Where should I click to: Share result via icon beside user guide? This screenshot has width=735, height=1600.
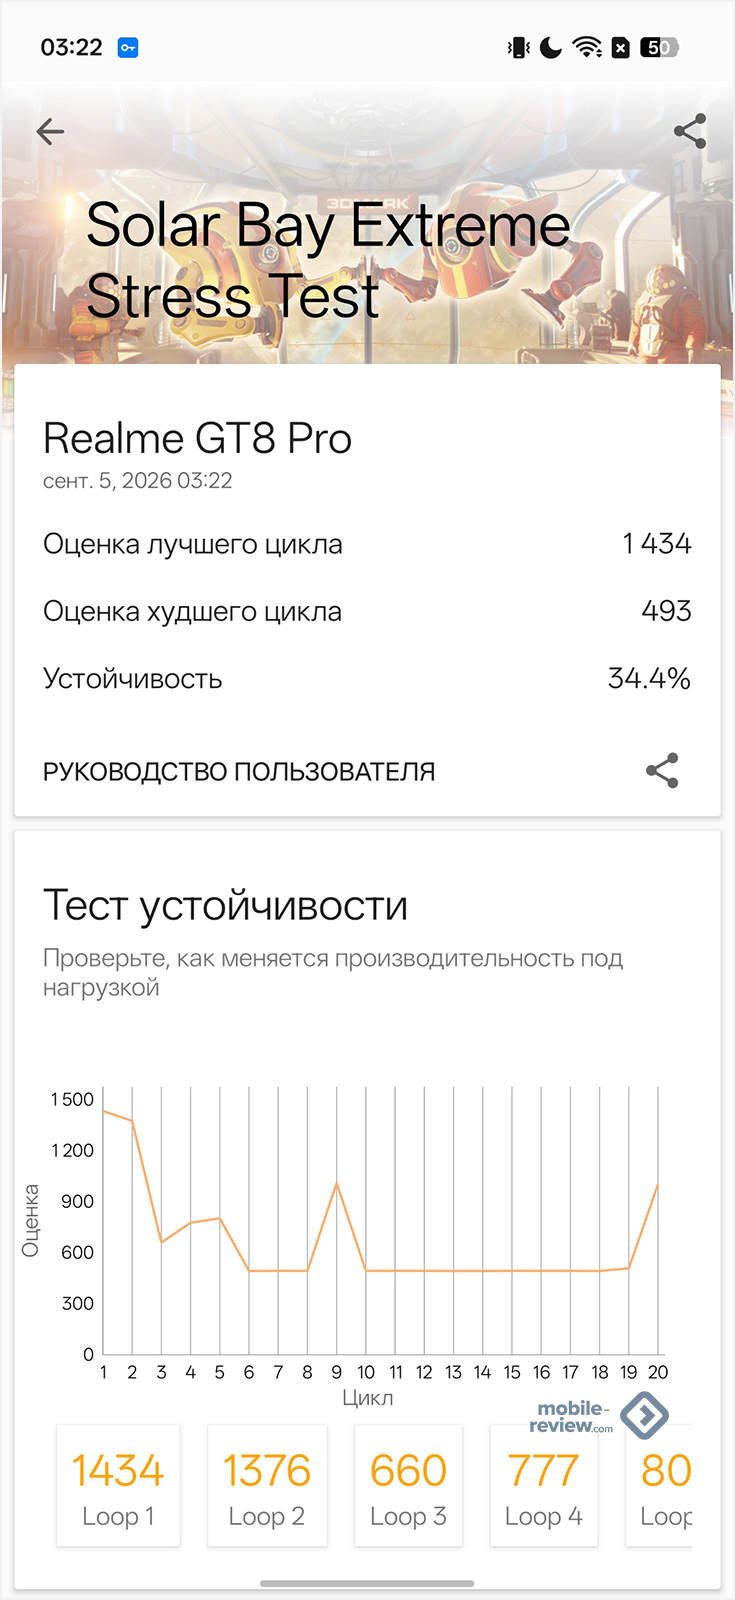coord(662,770)
